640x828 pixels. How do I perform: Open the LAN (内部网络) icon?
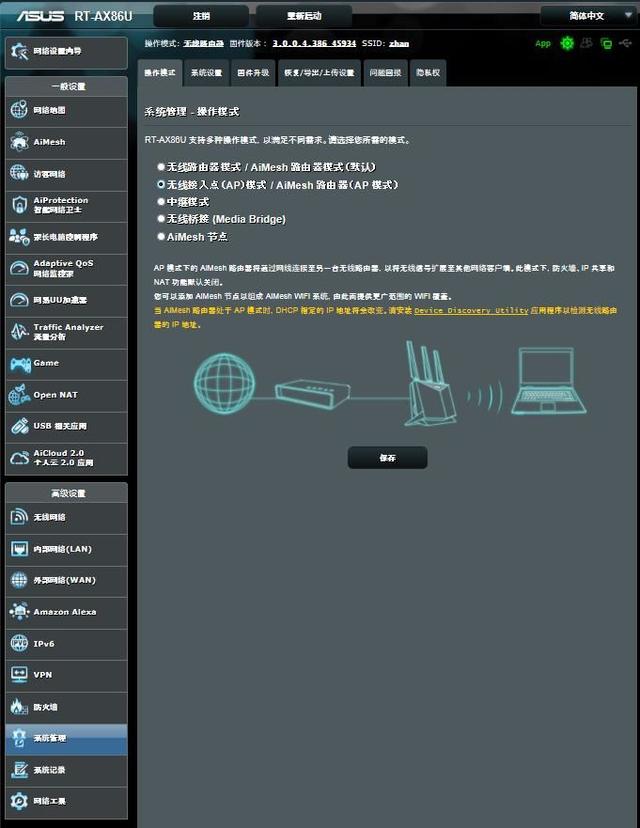(x=19, y=549)
